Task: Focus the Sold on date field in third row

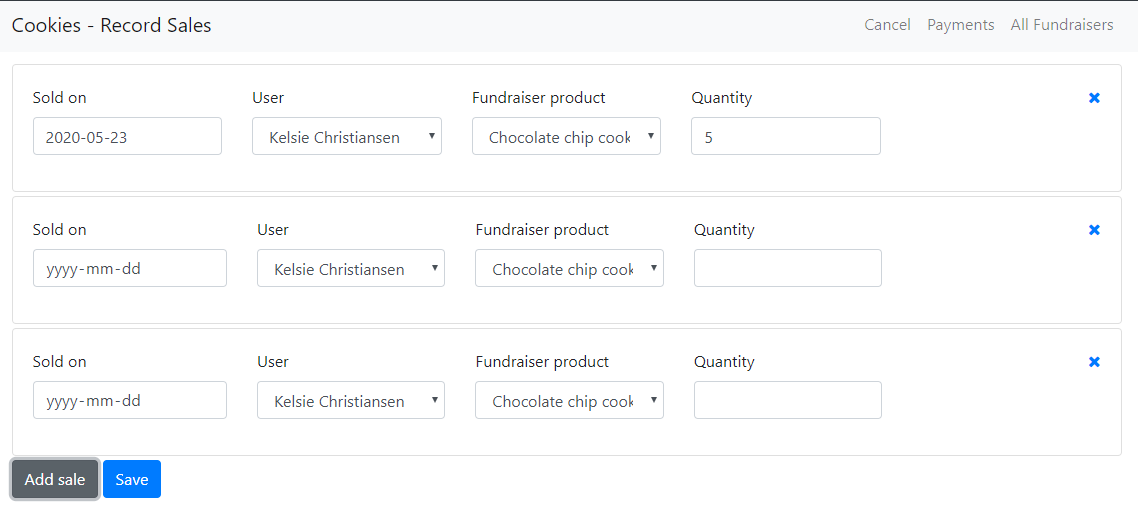Action: click(129, 401)
